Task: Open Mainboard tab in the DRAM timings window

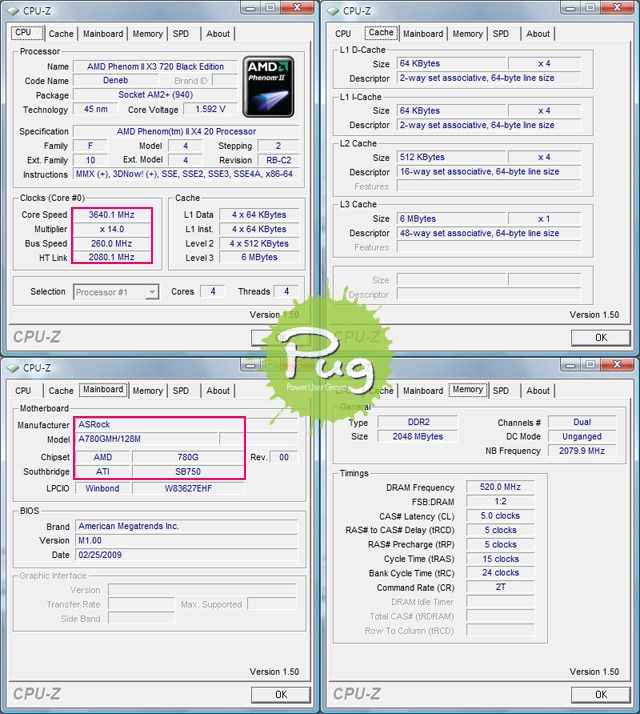Action: pyautogui.click(x=423, y=391)
